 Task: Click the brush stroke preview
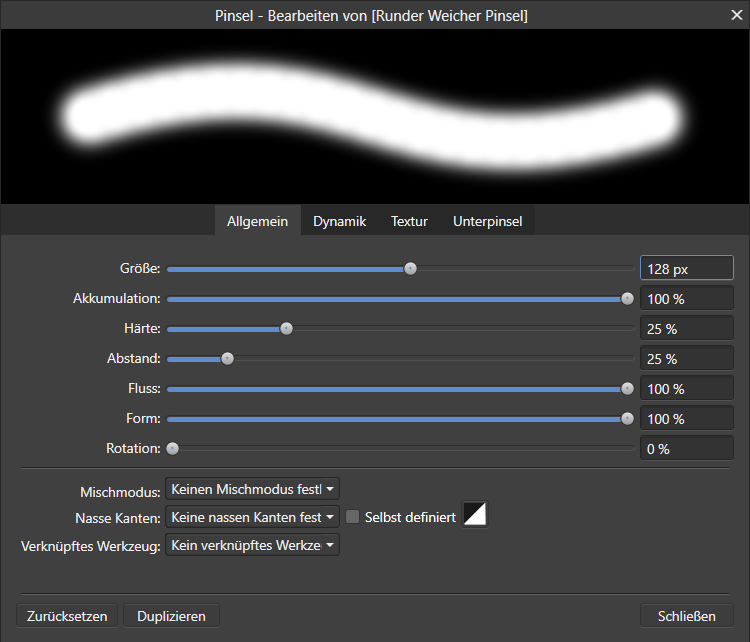pos(375,117)
